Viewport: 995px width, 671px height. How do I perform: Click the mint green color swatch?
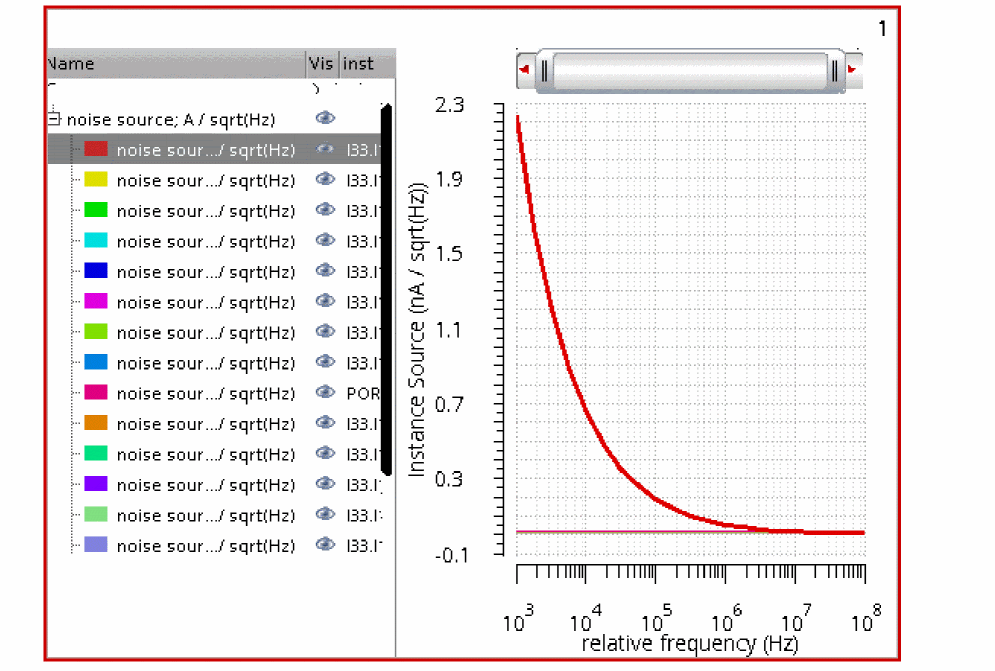(96, 454)
